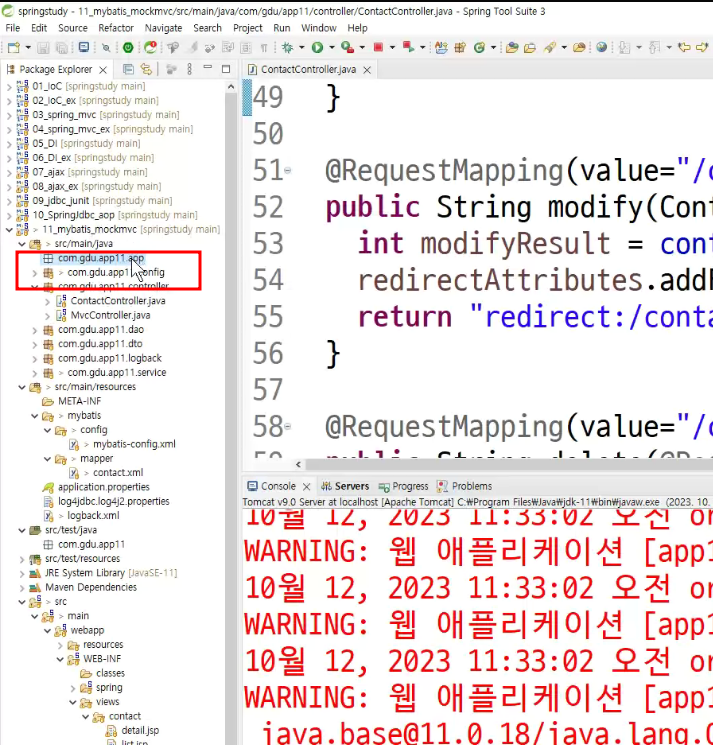713x745 pixels.
Task: Open the Navigate menu
Action: pyautogui.click(x=163, y=28)
